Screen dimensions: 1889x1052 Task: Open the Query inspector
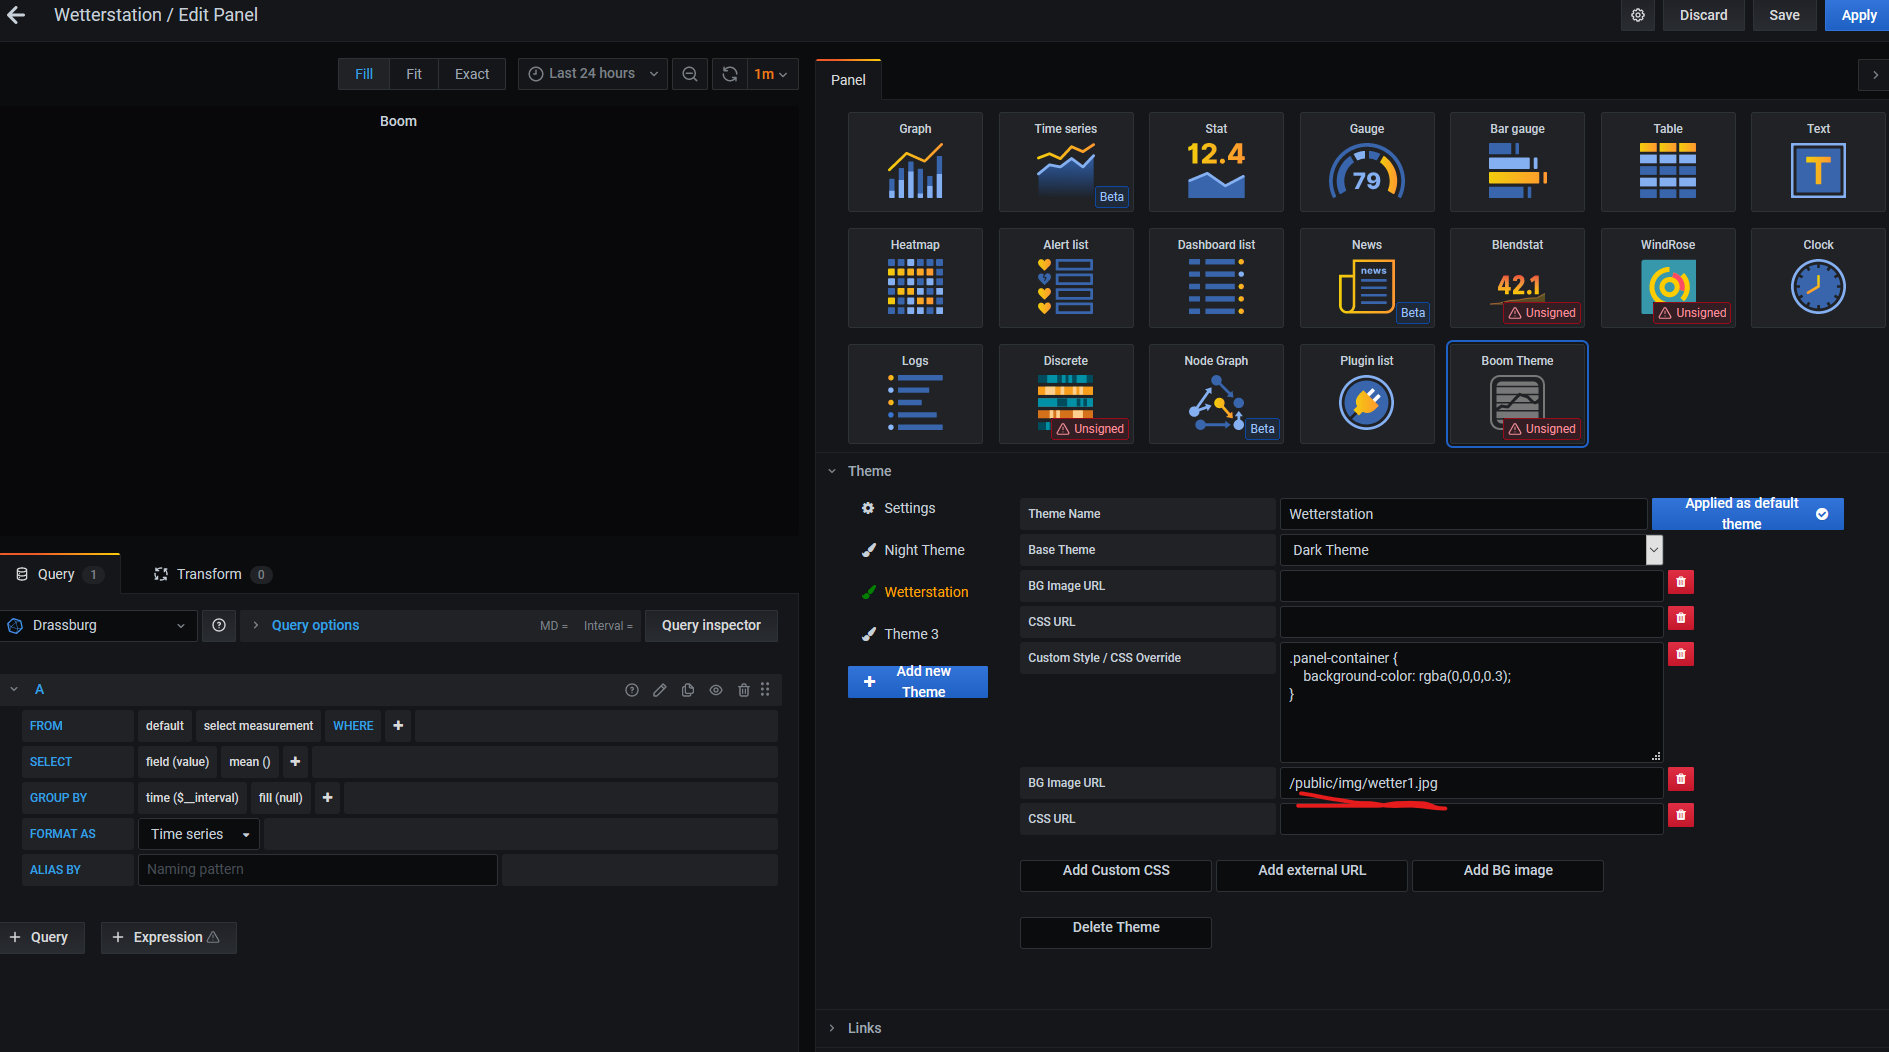click(711, 626)
